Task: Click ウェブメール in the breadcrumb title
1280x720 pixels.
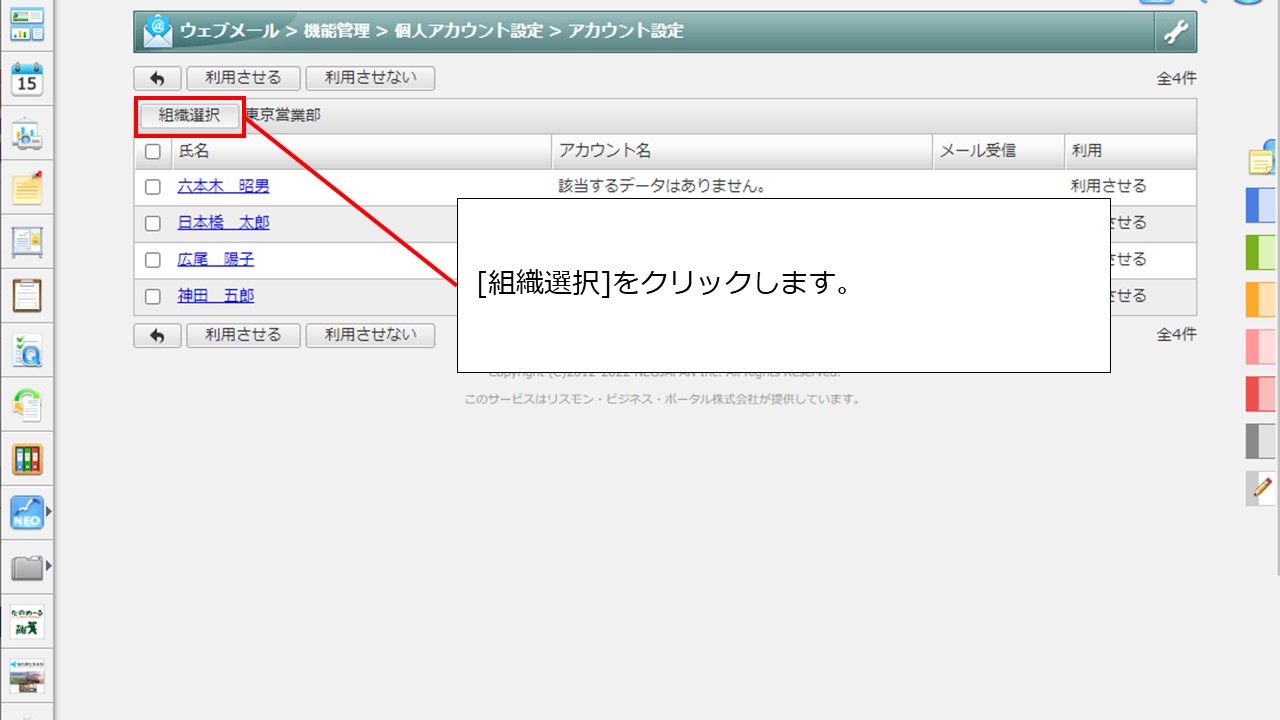Action: point(229,31)
